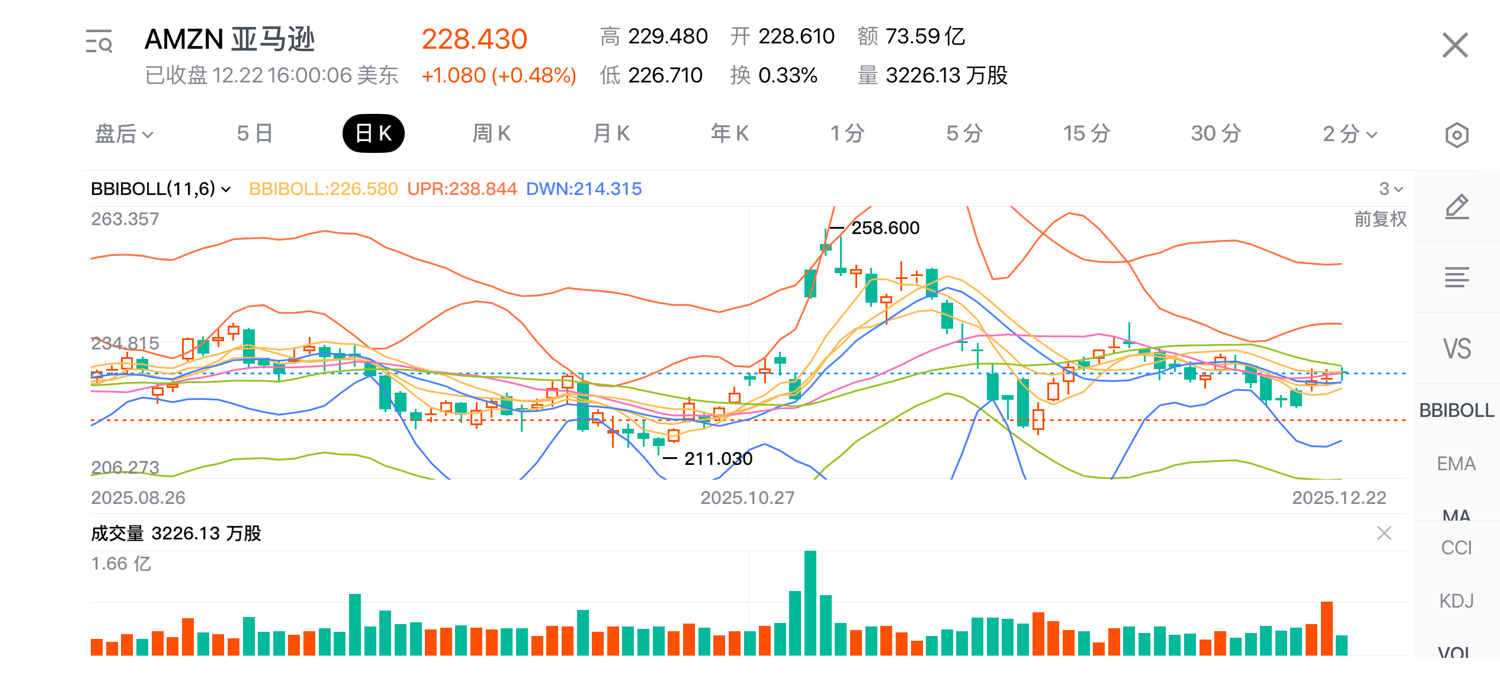Click the 2025.08.26 start date label

[138, 497]
